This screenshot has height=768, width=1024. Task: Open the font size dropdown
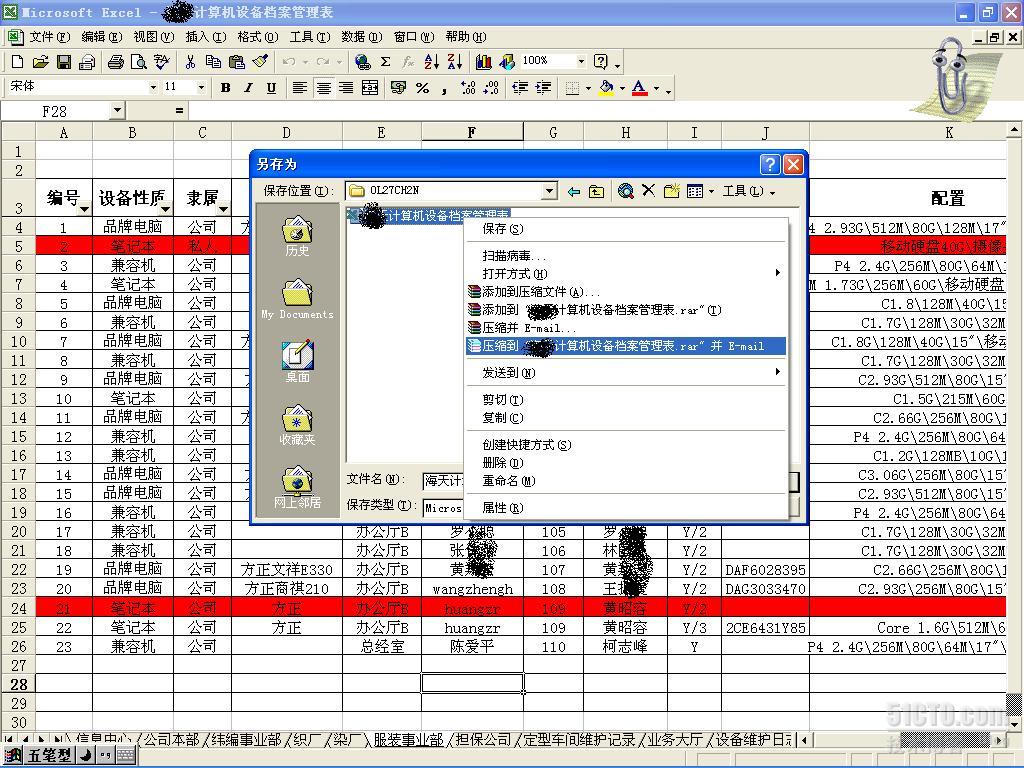click(200, 87)
